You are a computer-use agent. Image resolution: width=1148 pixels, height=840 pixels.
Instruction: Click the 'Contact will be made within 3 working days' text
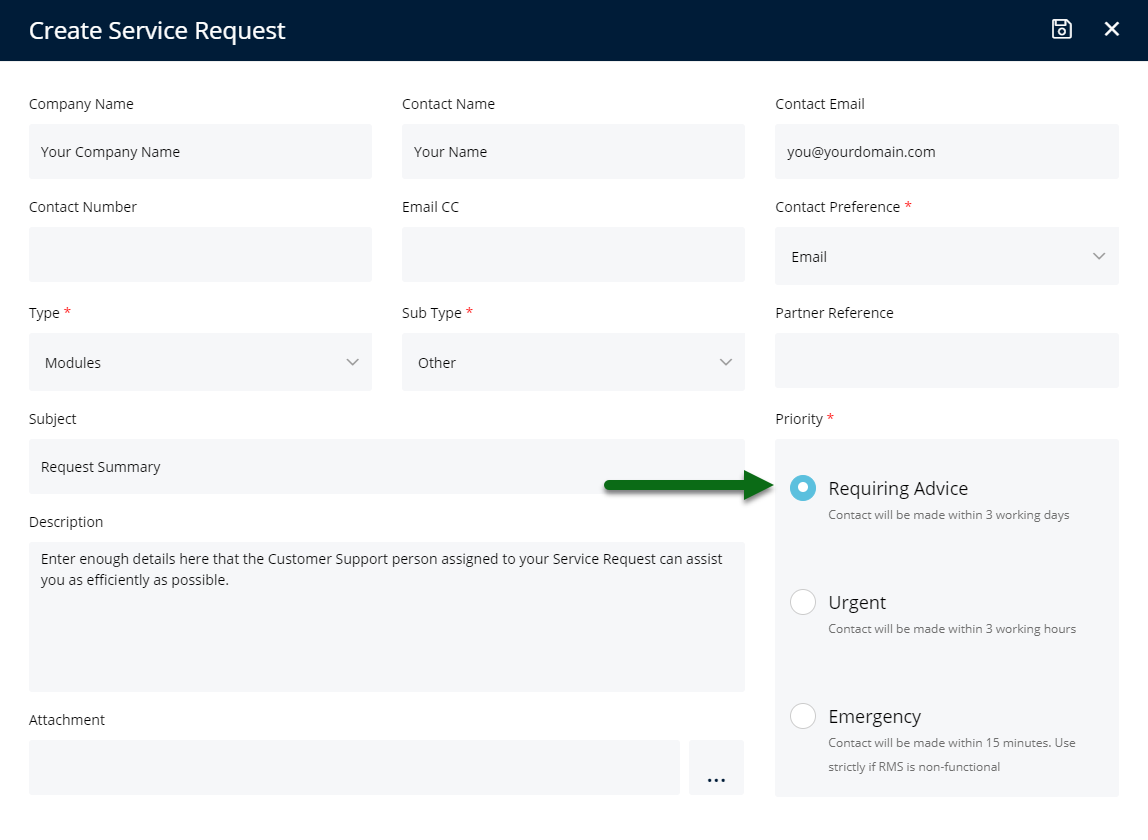(x=949, y=515)
